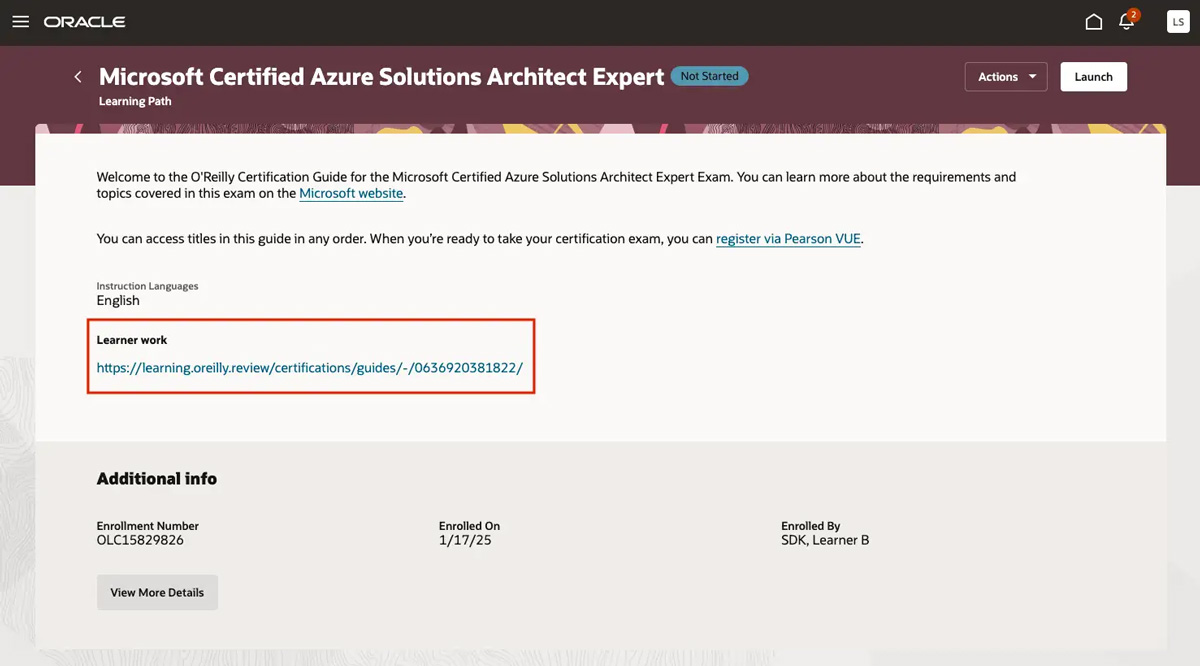Launch the learning path

[1093, 77]
